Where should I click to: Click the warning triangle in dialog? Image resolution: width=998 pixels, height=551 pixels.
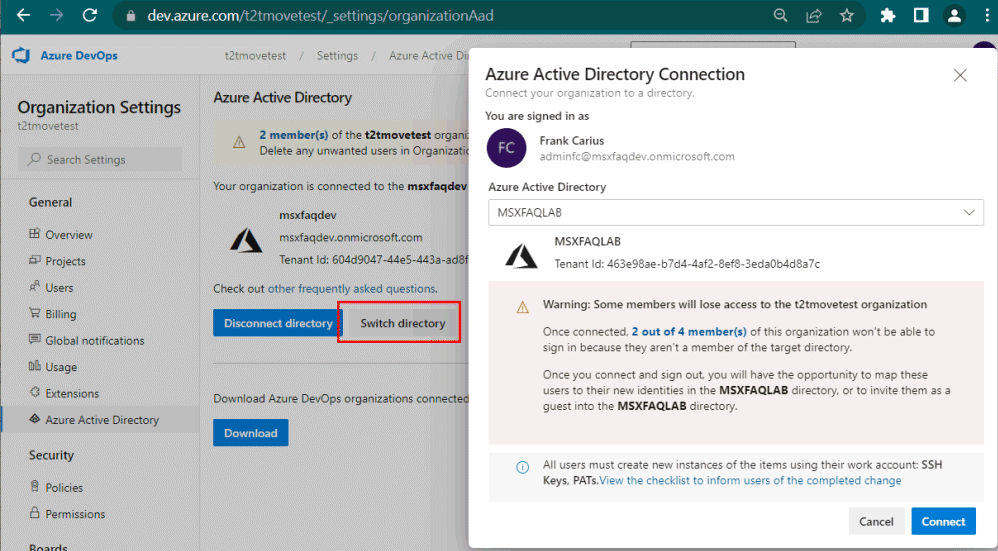click(523, 308)
